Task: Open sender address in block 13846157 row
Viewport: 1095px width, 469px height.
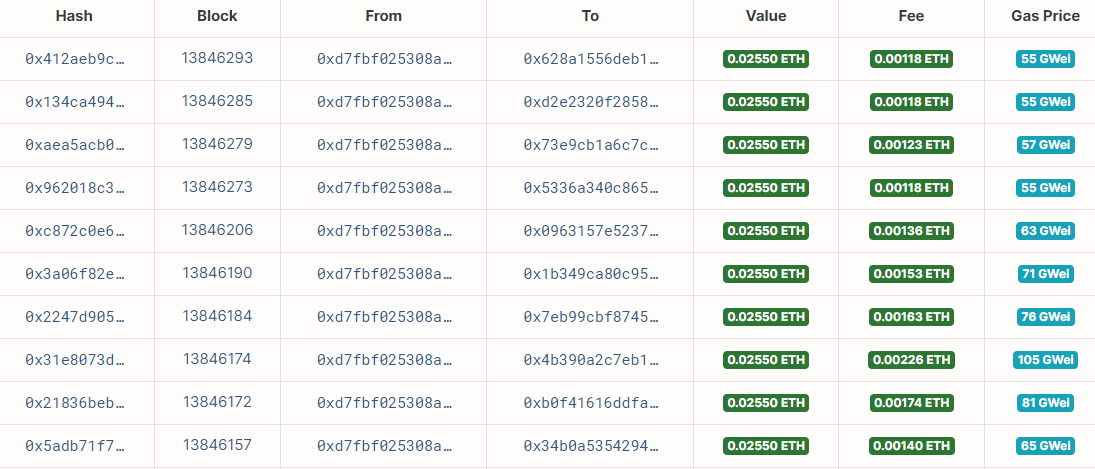Action: [385, 446]
